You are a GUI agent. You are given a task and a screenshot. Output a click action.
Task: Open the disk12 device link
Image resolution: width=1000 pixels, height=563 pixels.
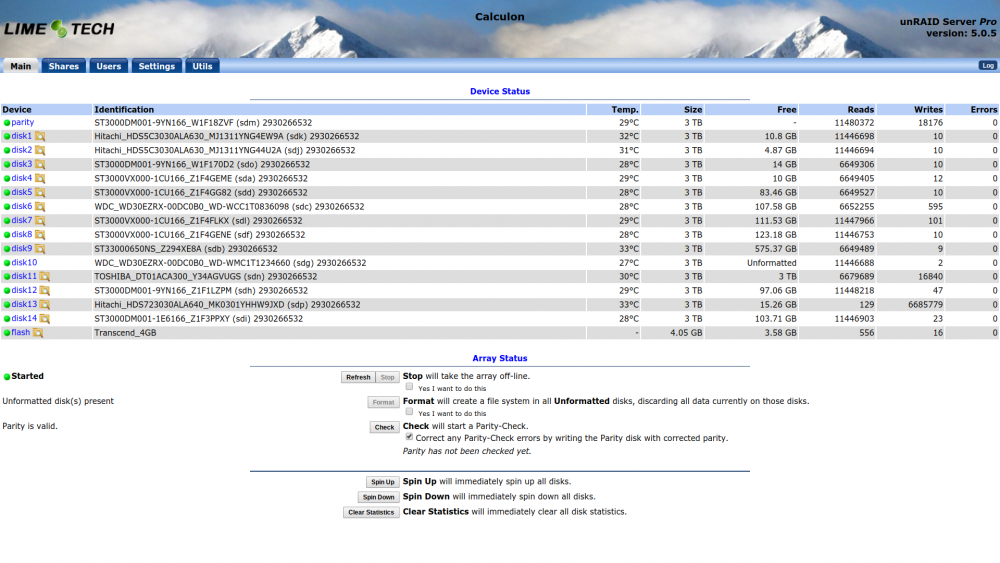(24, 291)
